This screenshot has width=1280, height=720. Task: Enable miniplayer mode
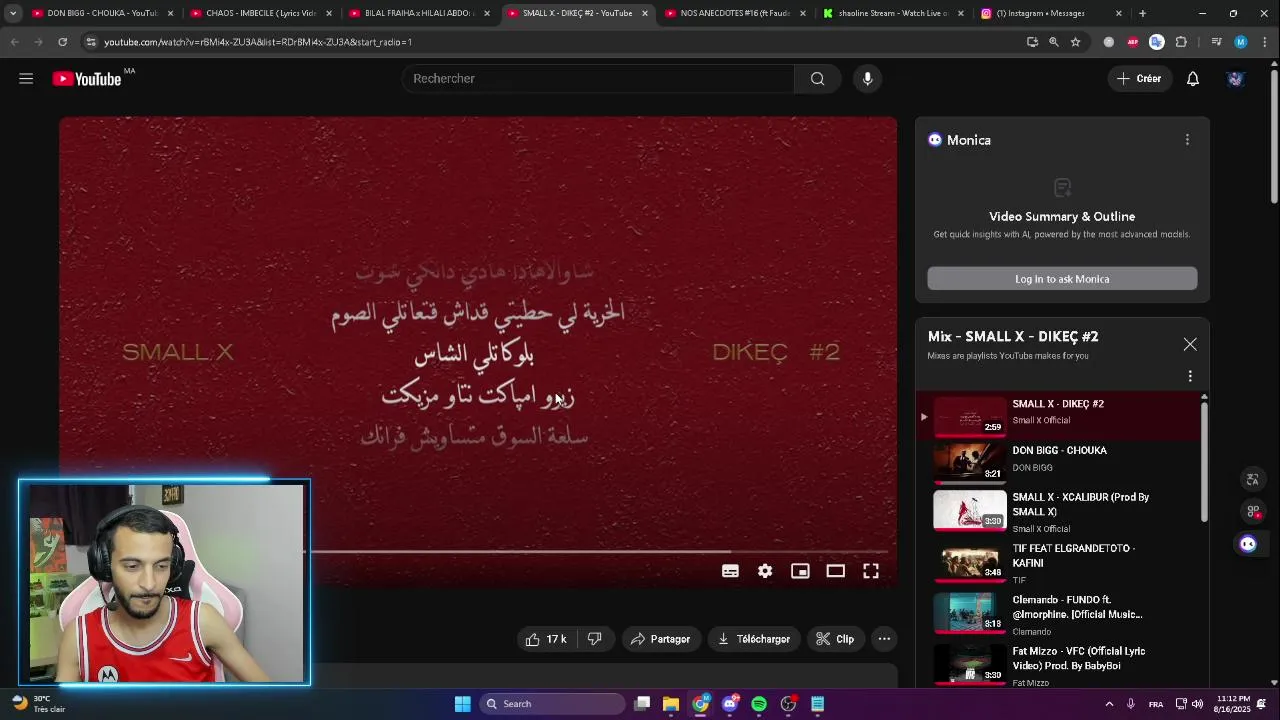[x=800, y=571]
